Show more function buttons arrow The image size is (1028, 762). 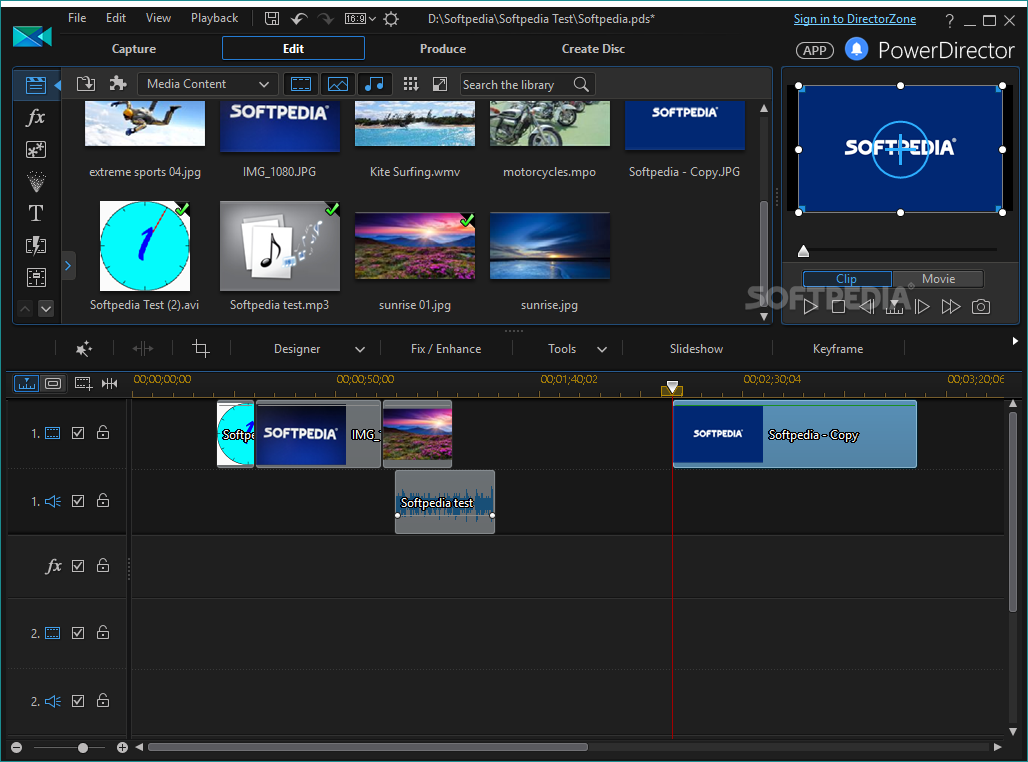pos(1015,341)
